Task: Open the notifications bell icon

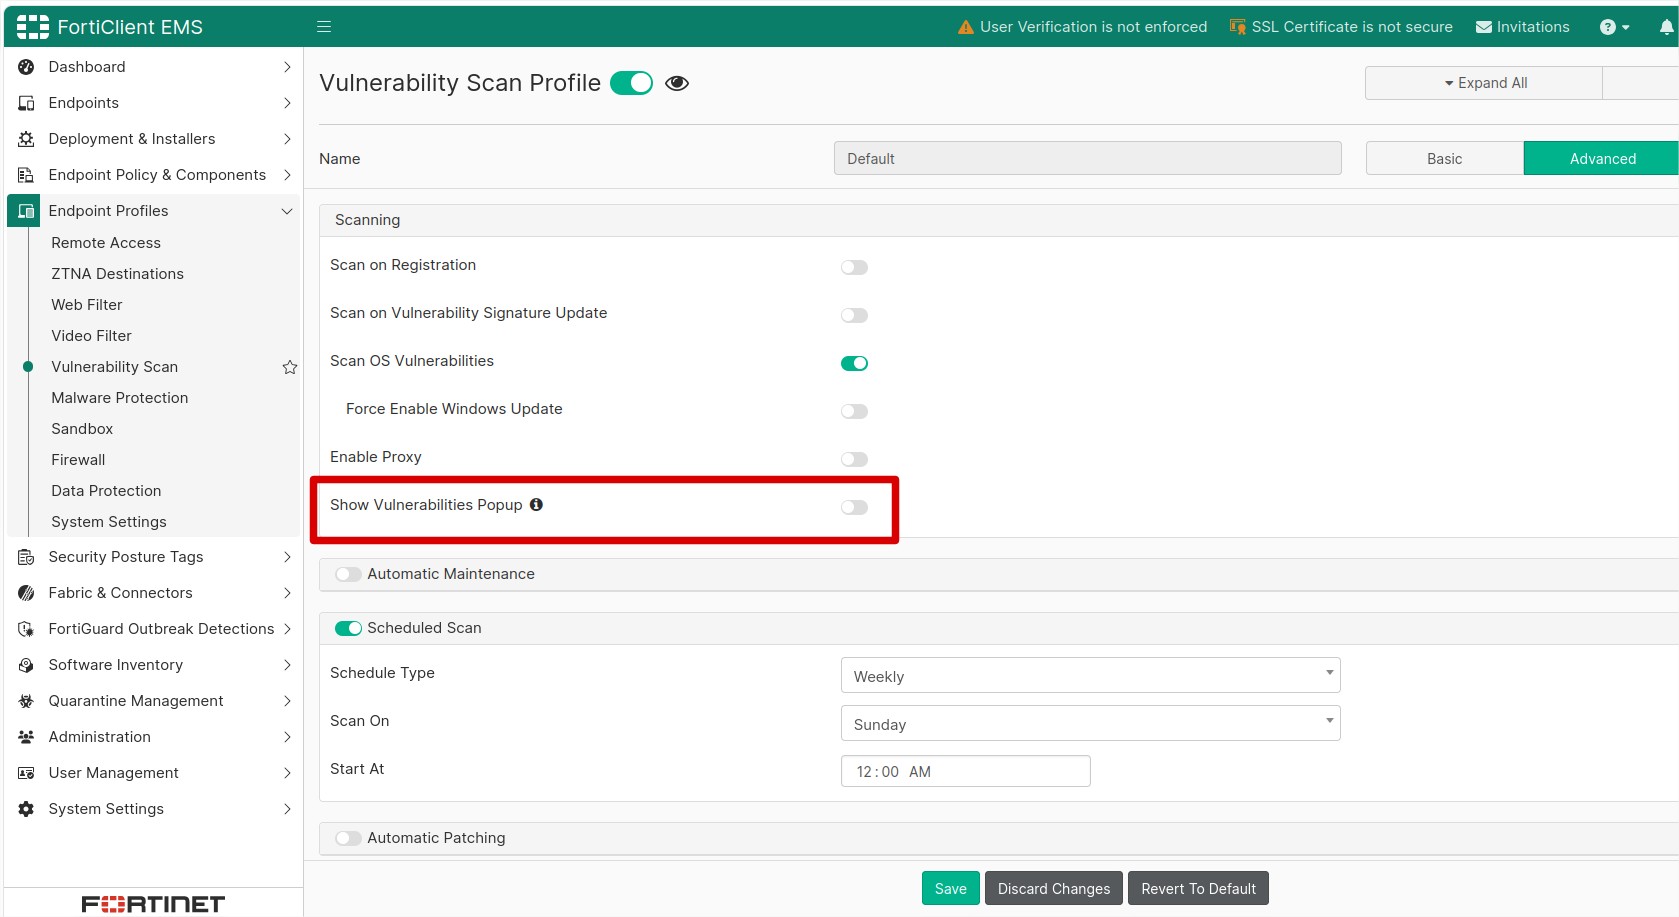Action: point(1667,27)
